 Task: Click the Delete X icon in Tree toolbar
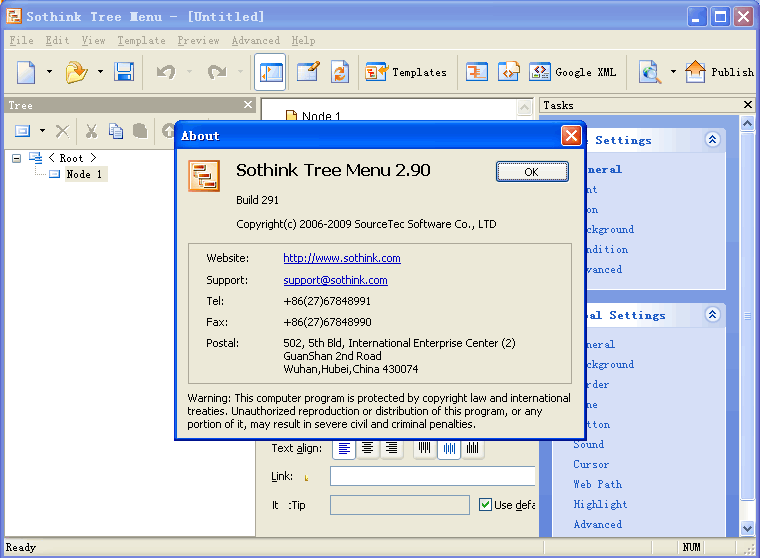coord(62,131)
